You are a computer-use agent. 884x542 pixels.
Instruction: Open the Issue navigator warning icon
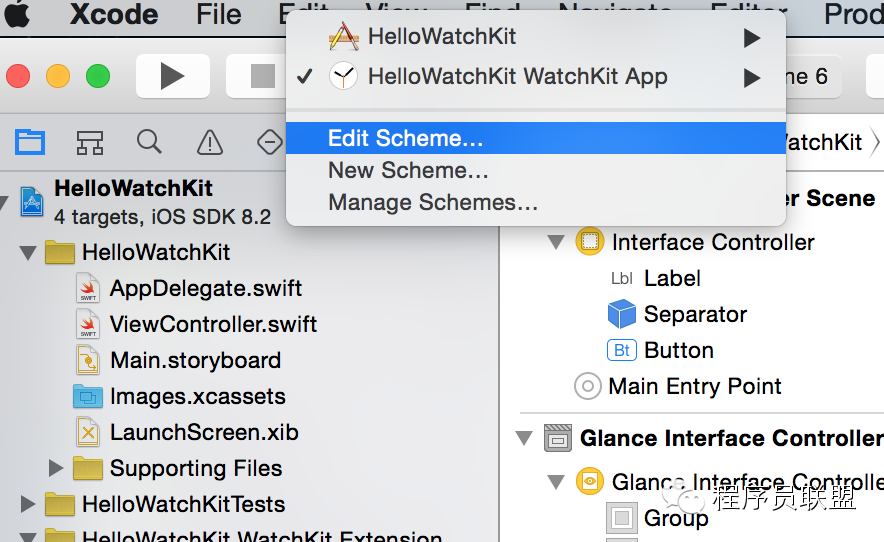(x=210, y=142)
